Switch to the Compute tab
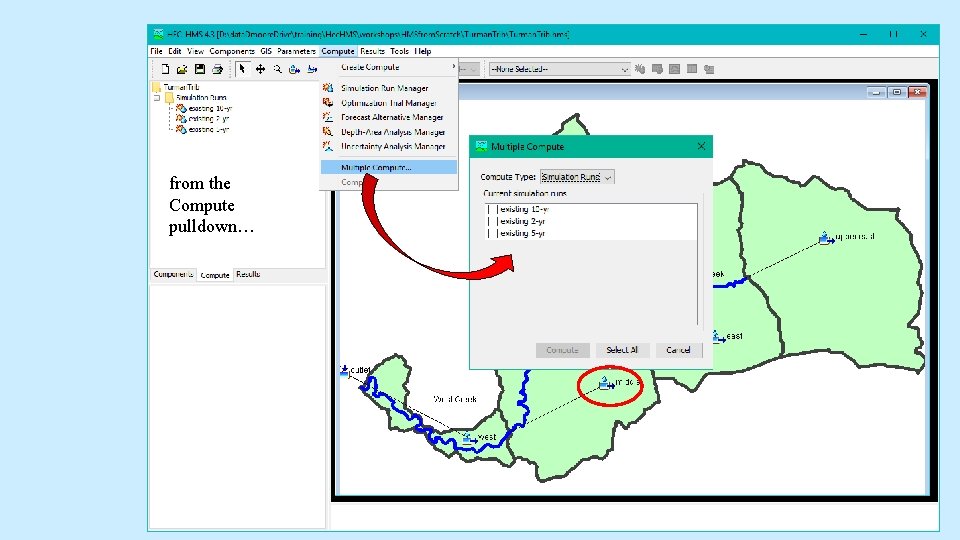960x540 pixels. (x=215, y=275)
